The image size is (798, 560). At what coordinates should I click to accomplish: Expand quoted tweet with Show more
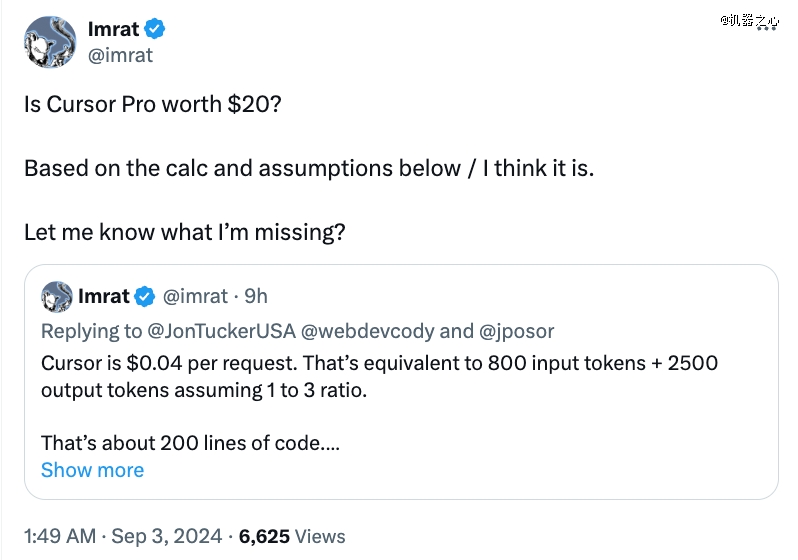click(x=93, y=470)
